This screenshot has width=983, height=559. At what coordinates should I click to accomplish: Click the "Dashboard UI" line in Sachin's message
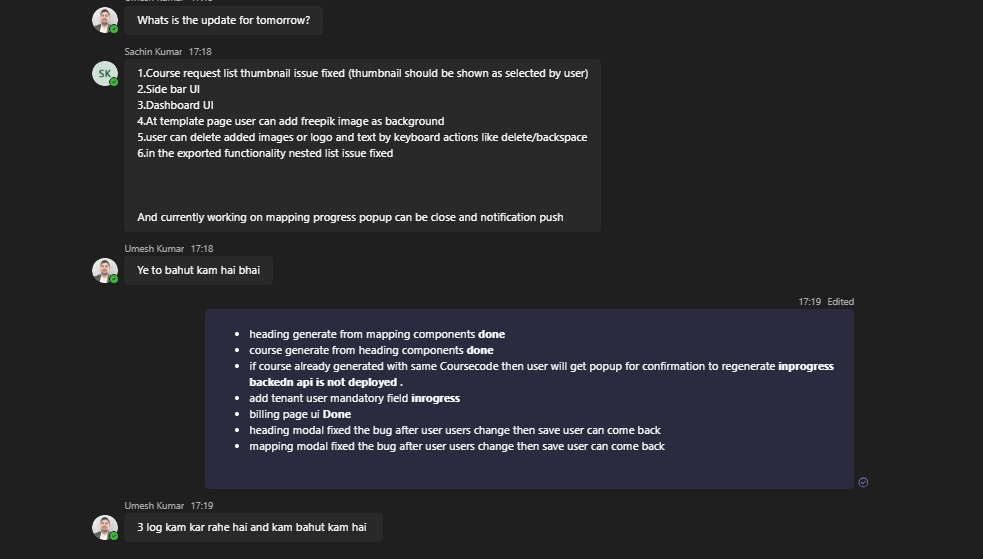pyautogui.click(x=175, y=105)
